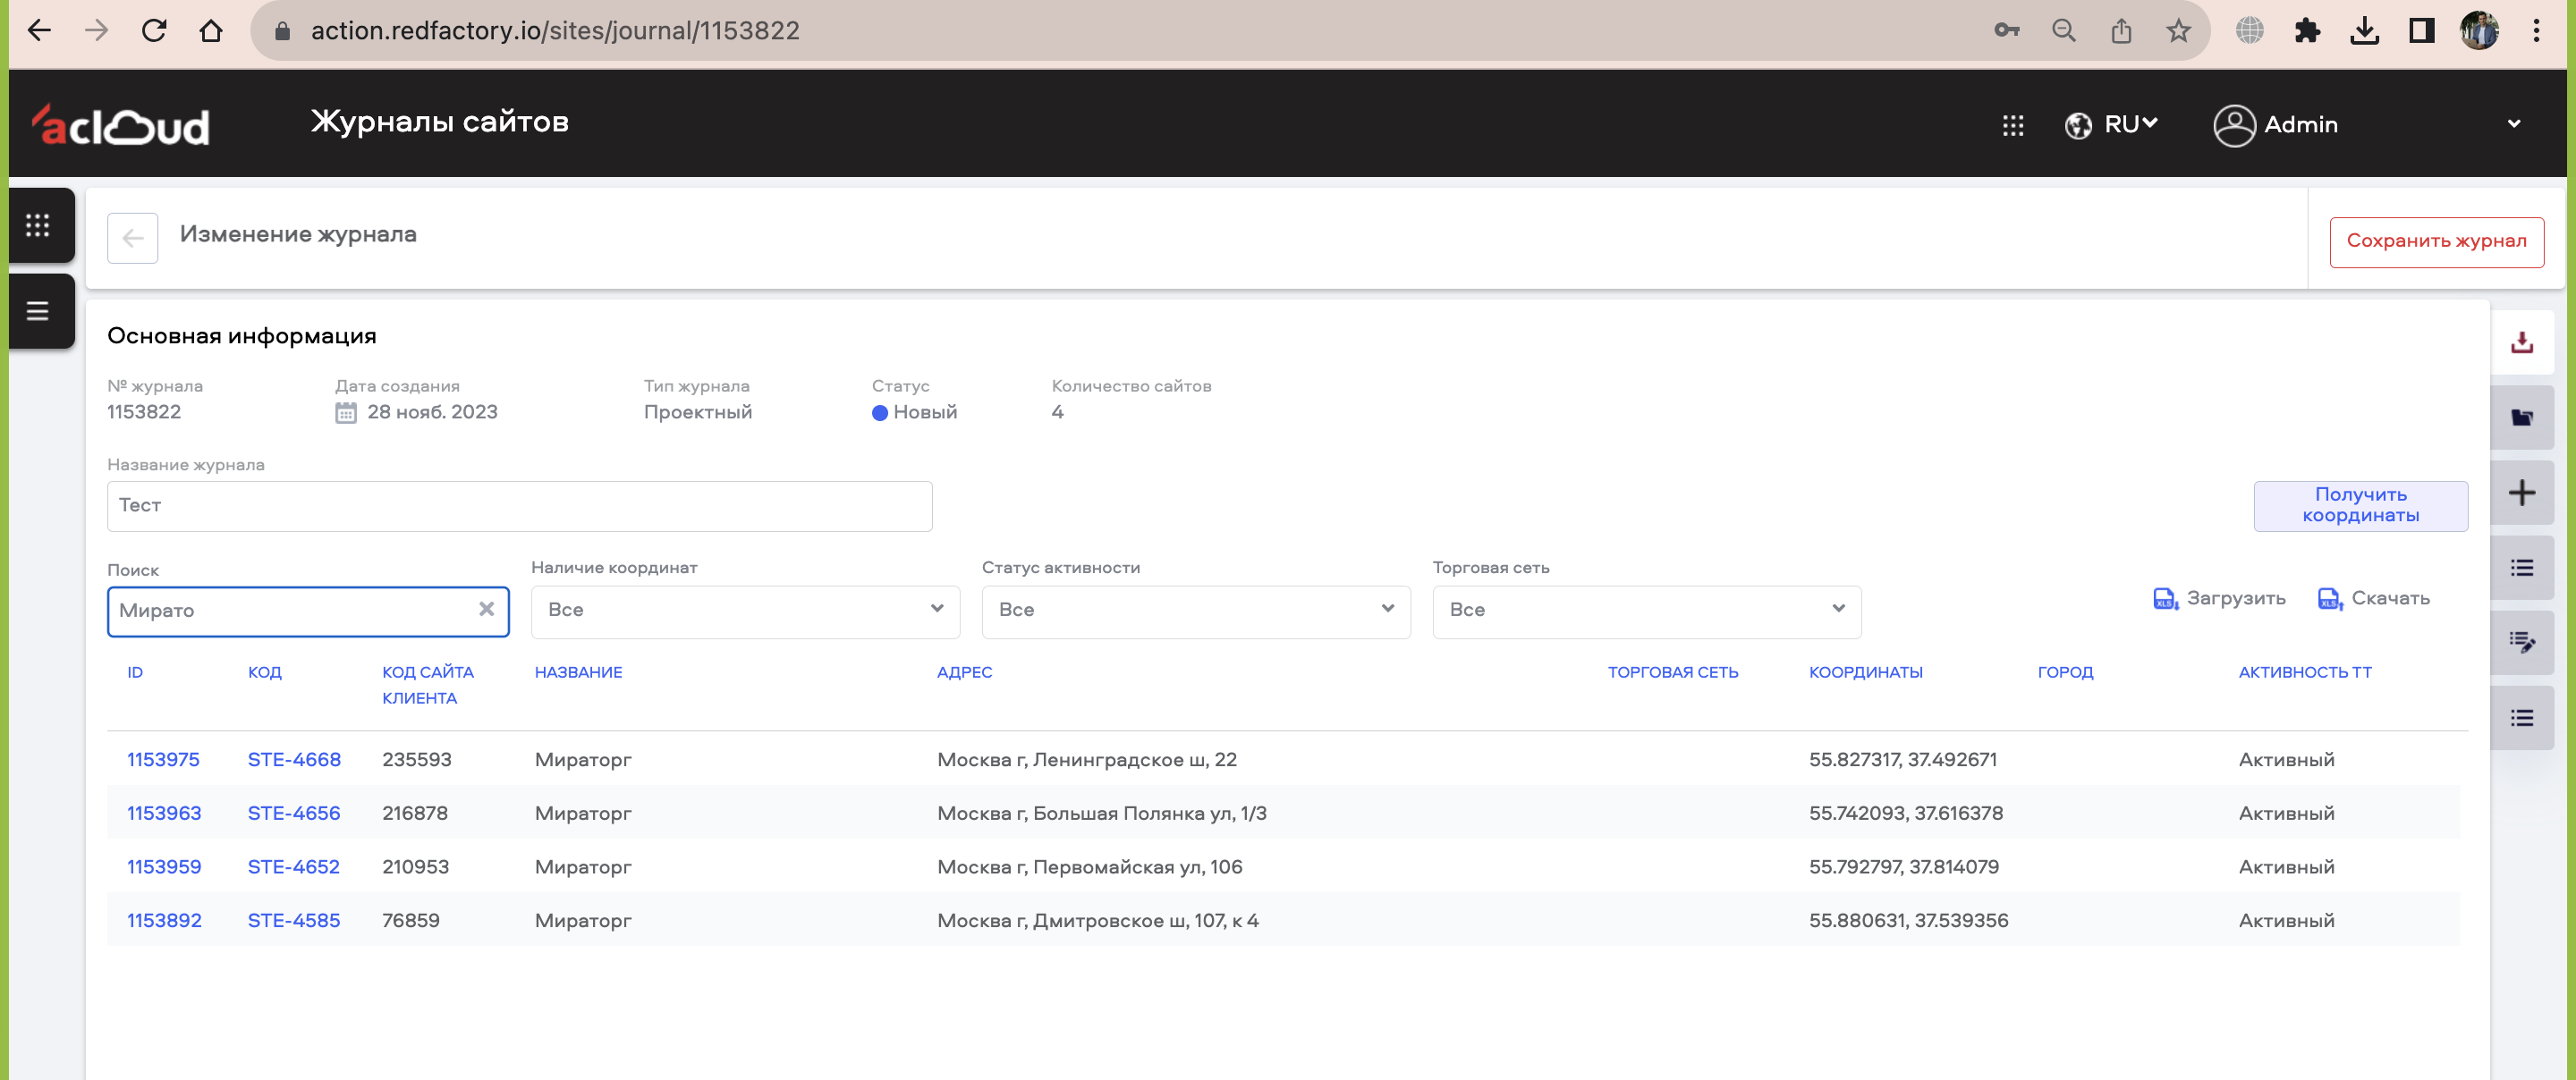Open site ID 1153963
Image resolution: width=2576 pixels, height=1080 pixels.
tap(164, 814)
